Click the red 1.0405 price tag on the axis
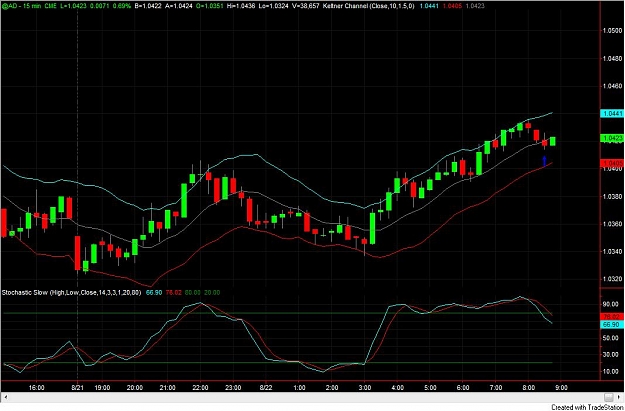This screenshot has width=625, height=411. click(611, 163)
